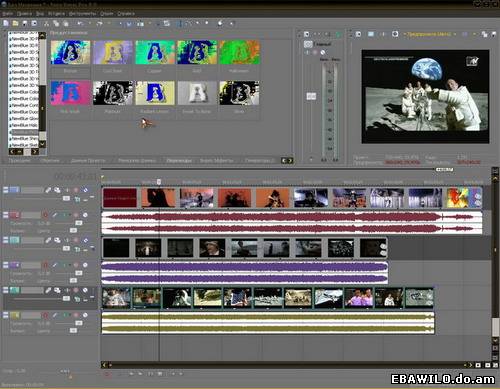Viewport: 500px width, 389px height.
Task: Click the Open folder icon in toolbar
Action: [x=15, y=23]
